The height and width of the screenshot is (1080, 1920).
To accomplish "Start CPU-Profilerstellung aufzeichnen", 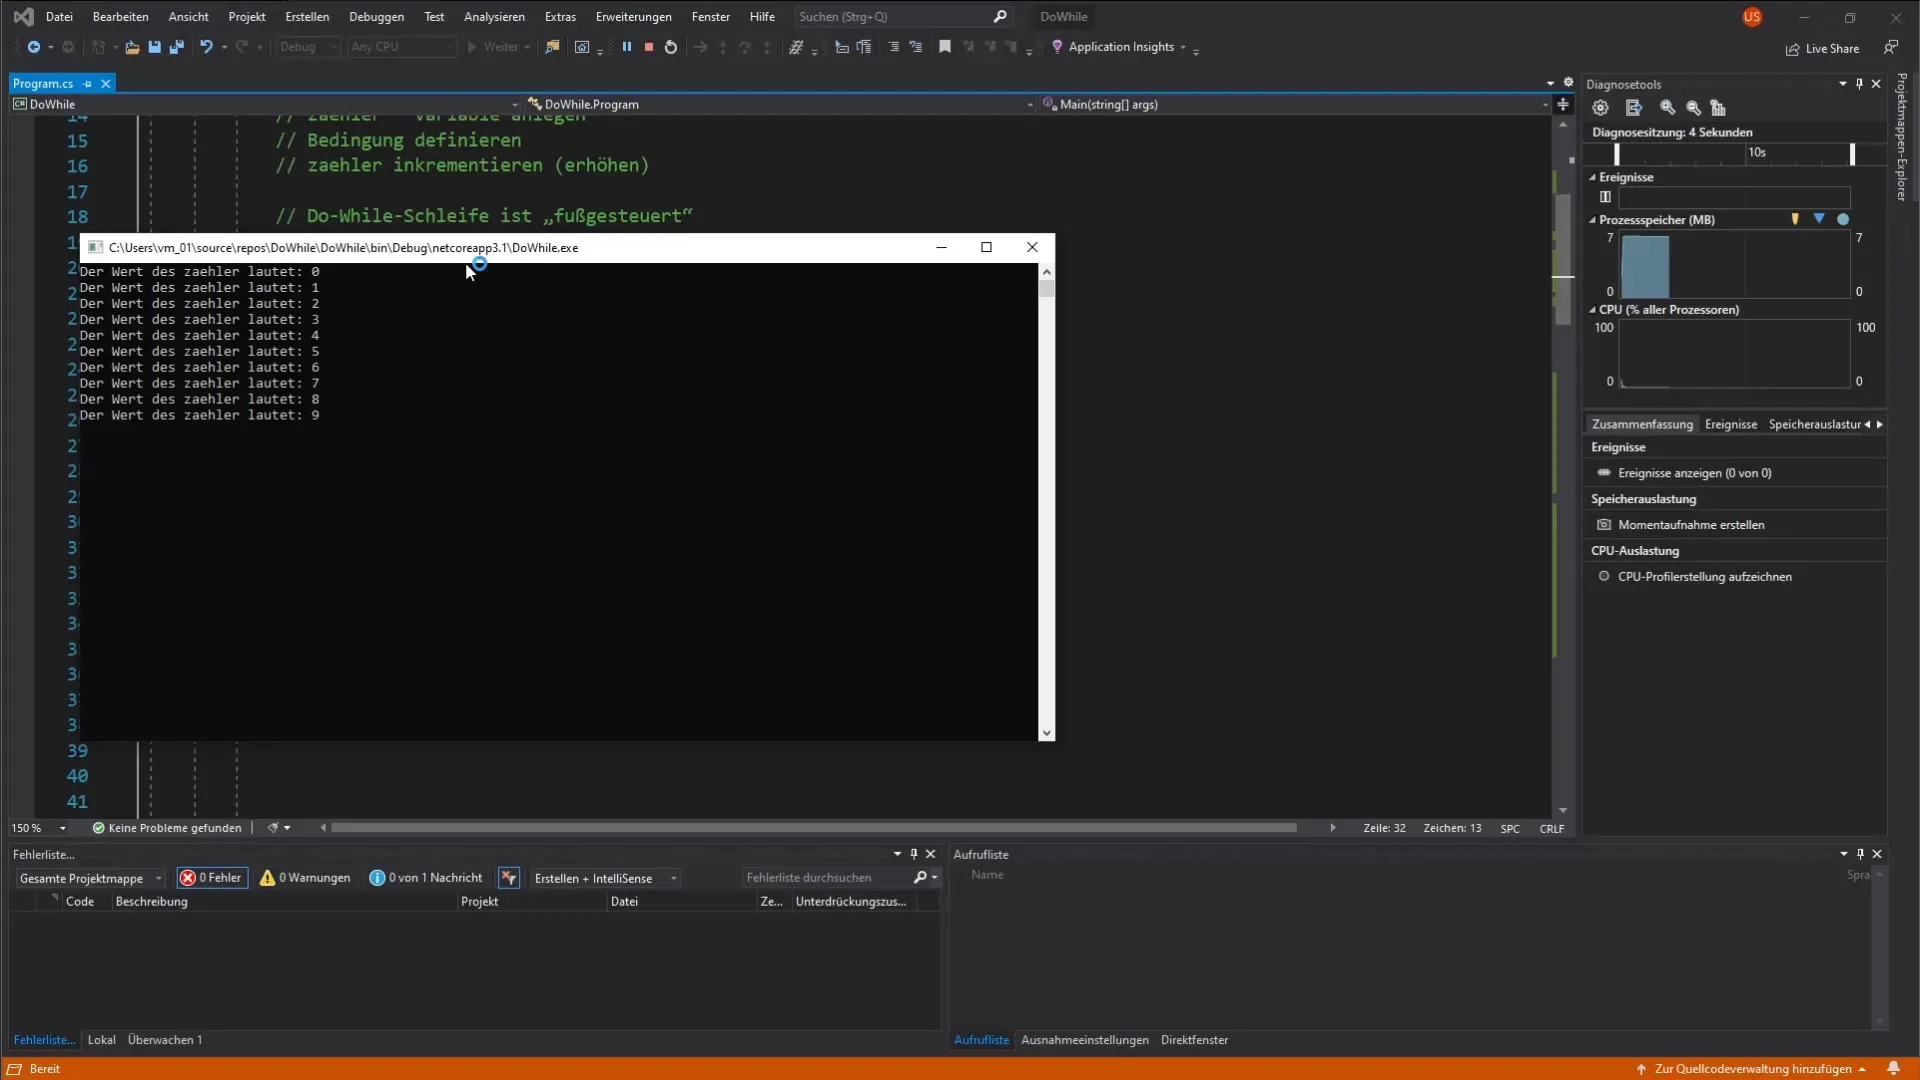I will pos(1705,577).
